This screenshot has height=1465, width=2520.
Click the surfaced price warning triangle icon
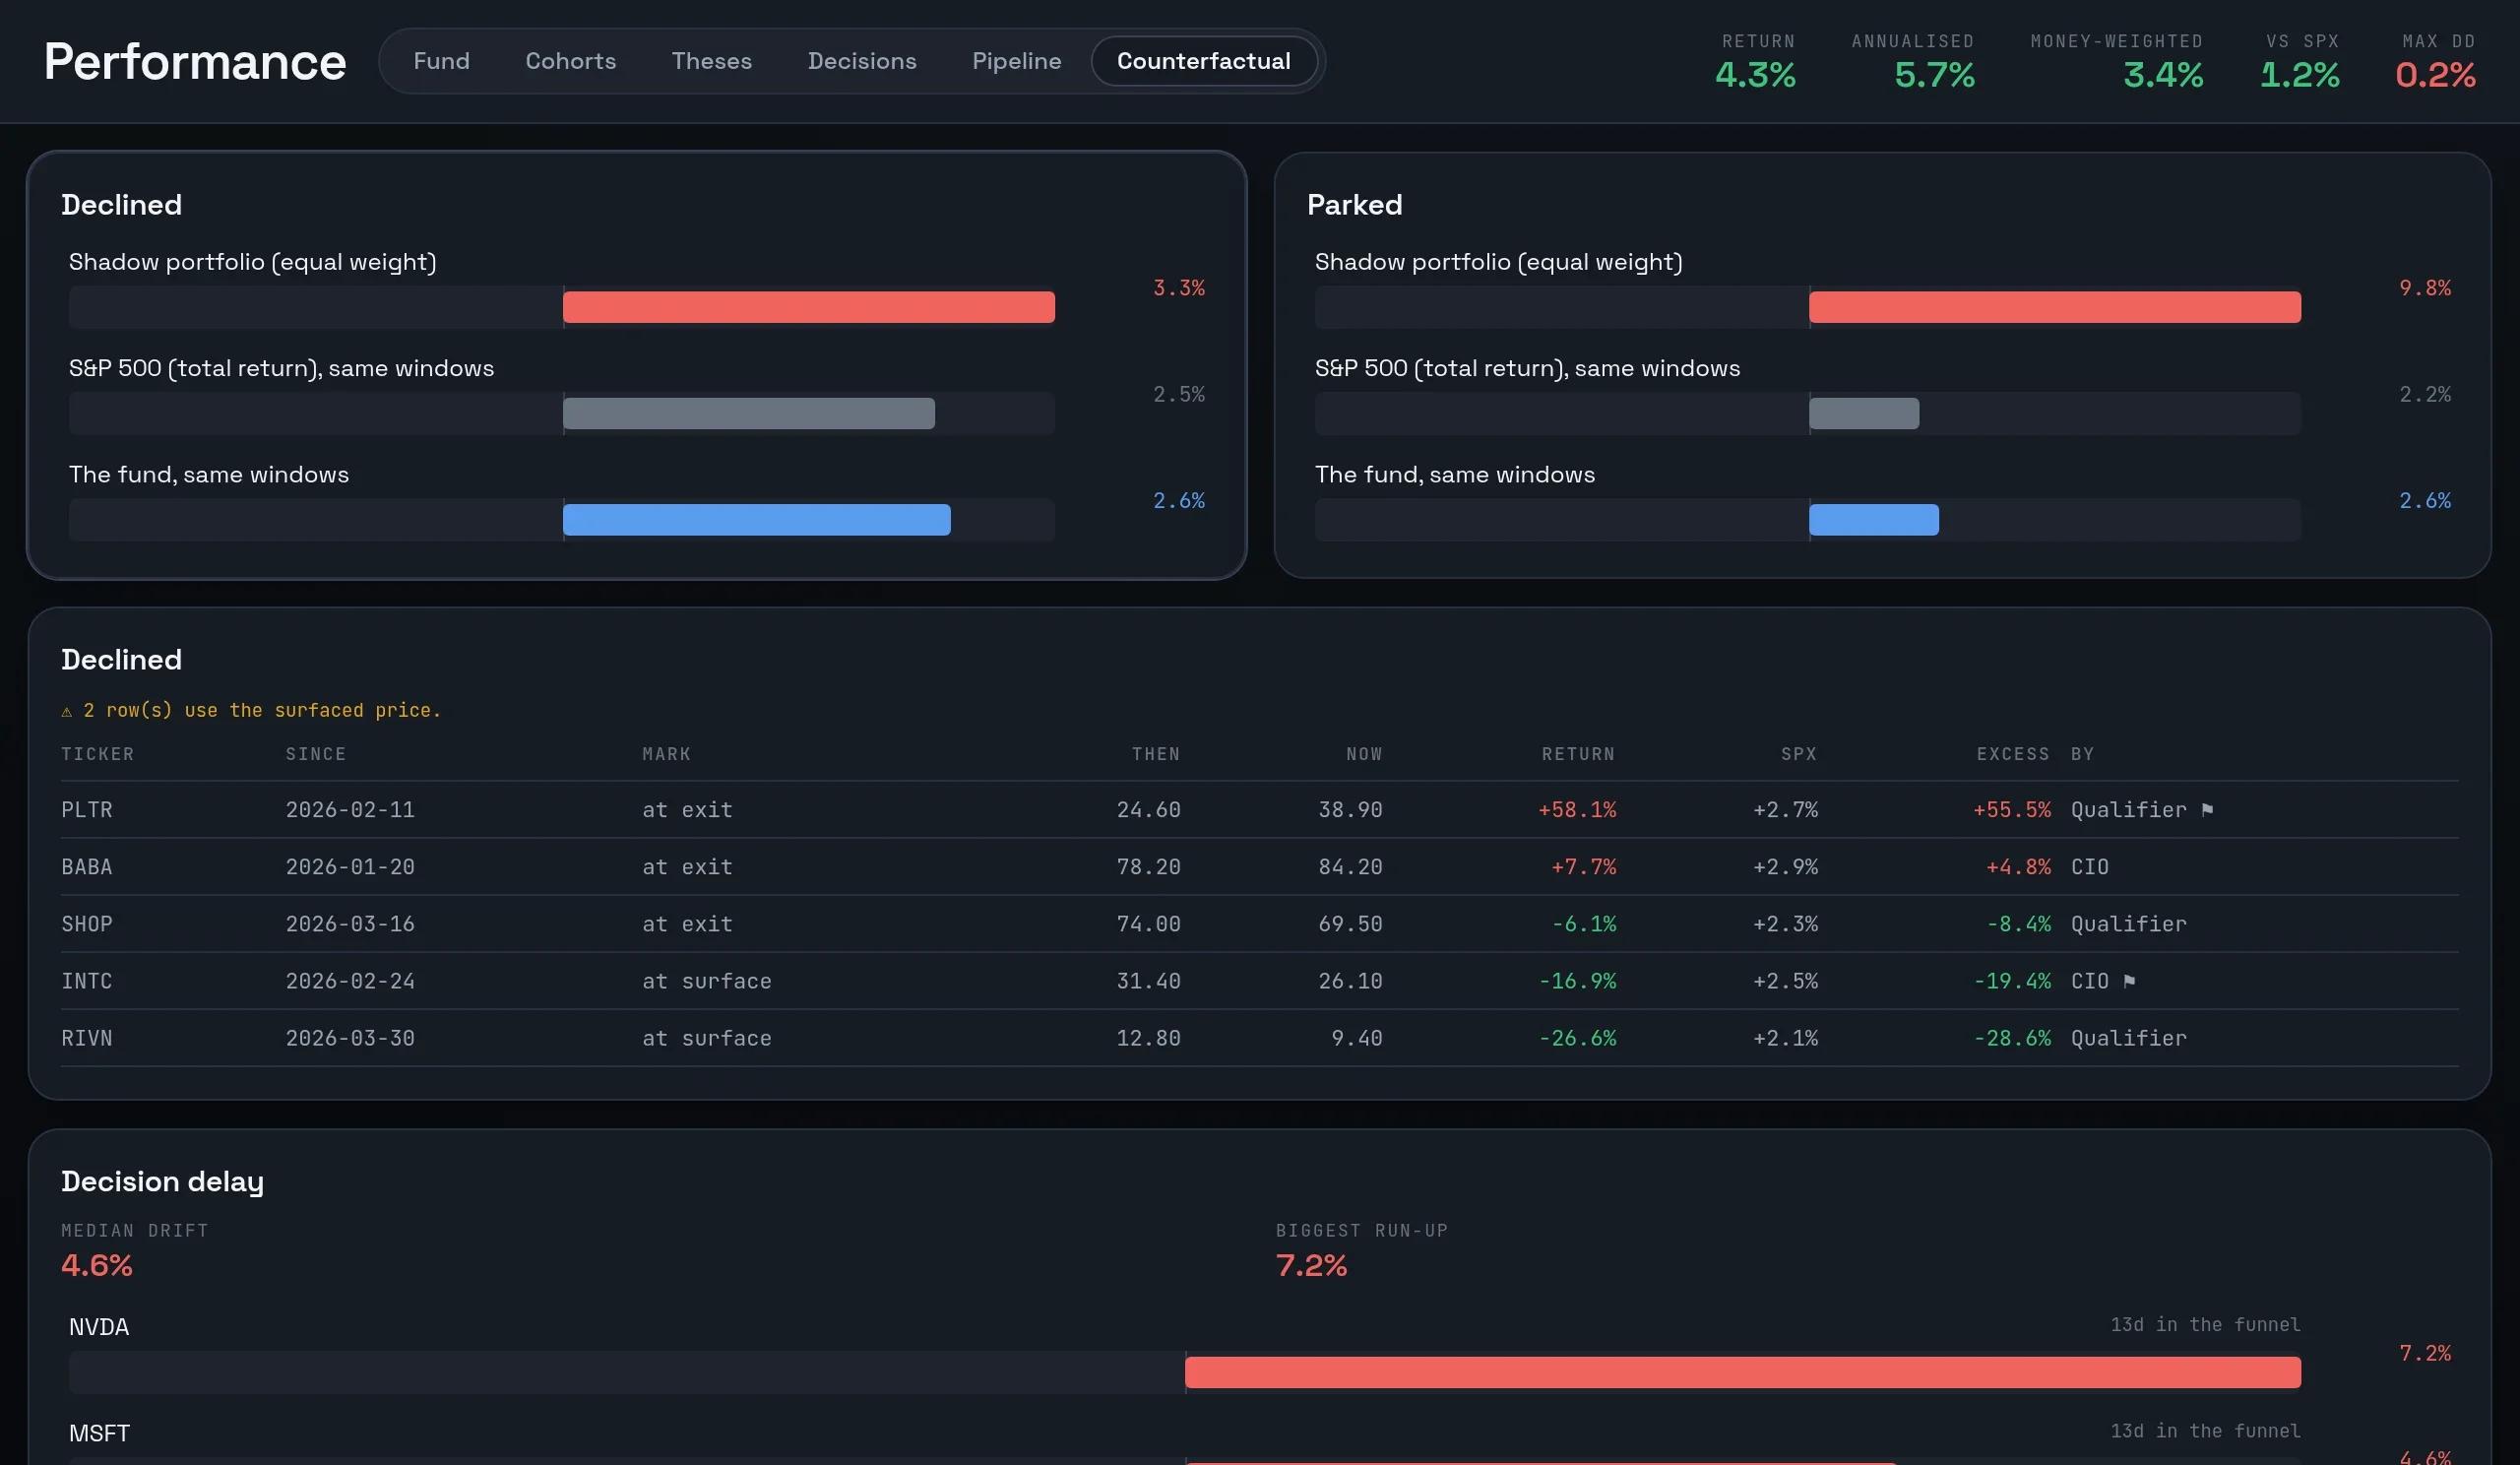click(67, 711)
